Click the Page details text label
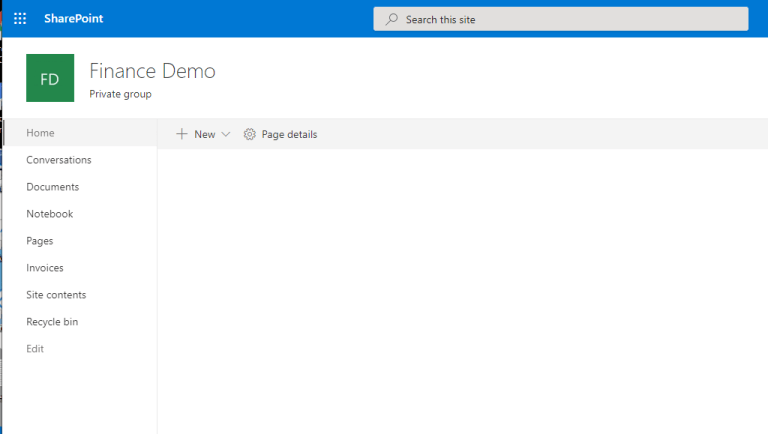Screen dimensions: 768x434 click(x=289, y=134)
